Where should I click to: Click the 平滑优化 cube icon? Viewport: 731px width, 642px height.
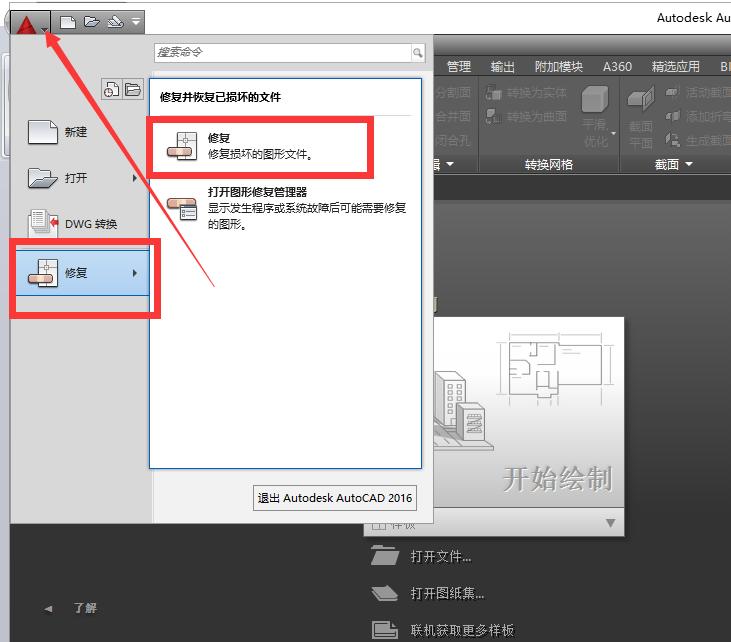click(x=595, y=98)
